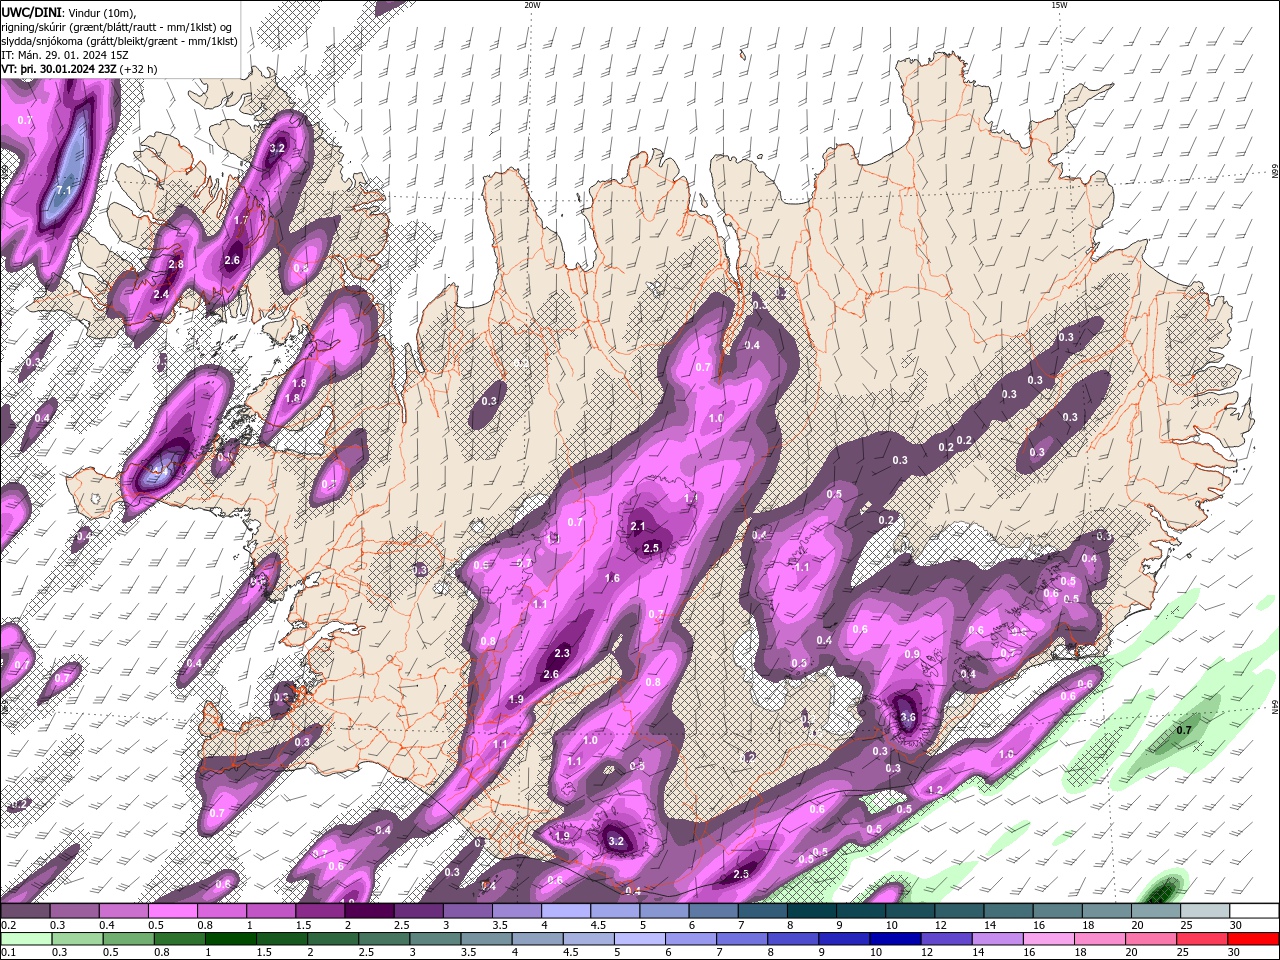Click the dark green rain-scale swatch between 1 and 1.5
The image size is (1280, 960).
(x=230, y=938)
